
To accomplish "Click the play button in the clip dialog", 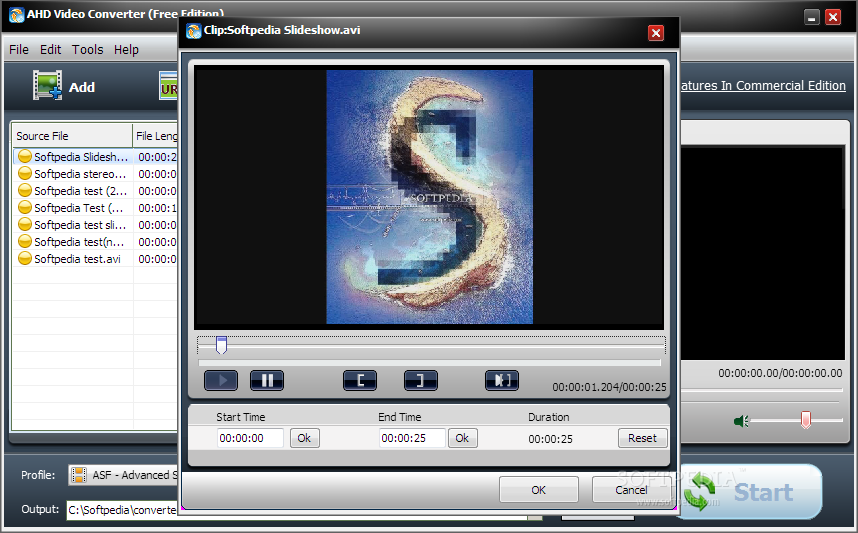I will (221, 380).
